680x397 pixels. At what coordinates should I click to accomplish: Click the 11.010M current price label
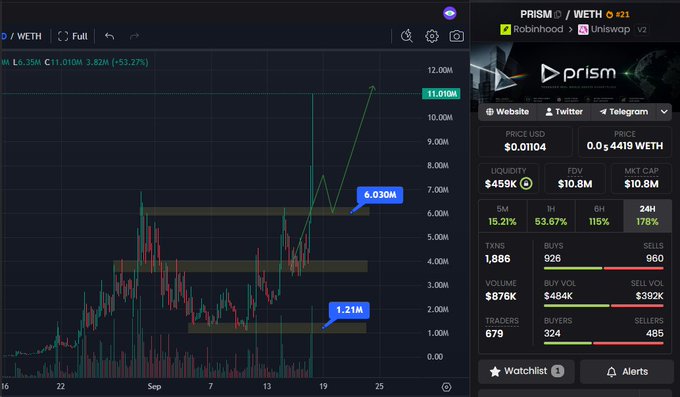(x=441, y=94)
